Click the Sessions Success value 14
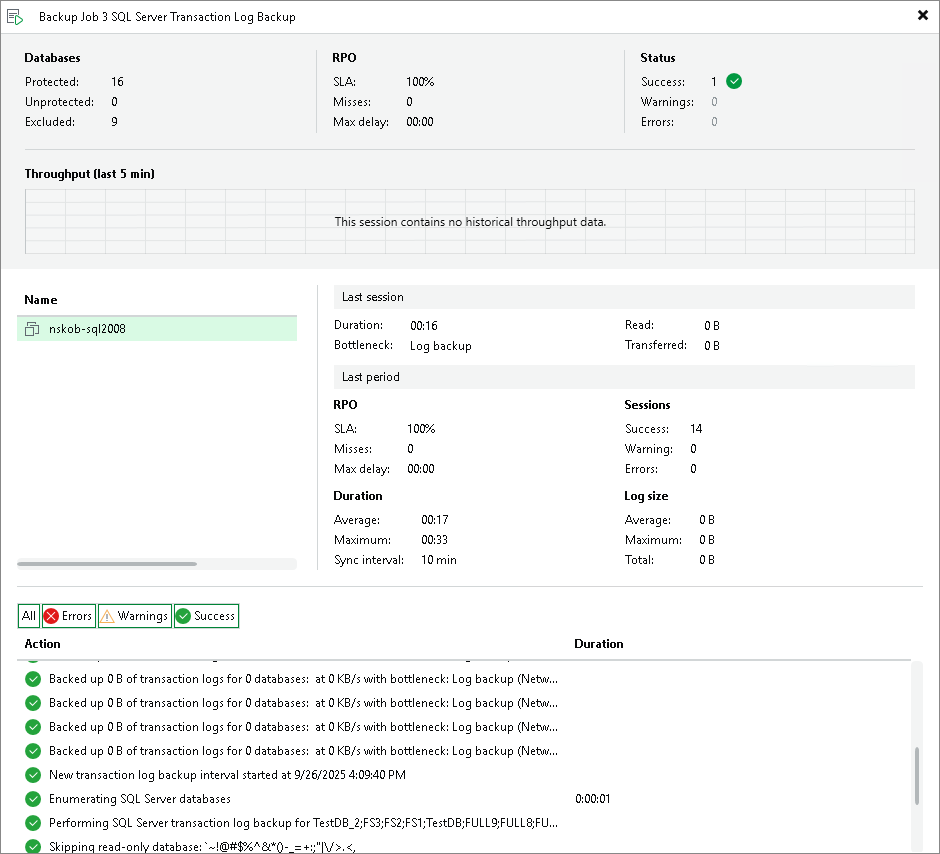 pos(696,428)
